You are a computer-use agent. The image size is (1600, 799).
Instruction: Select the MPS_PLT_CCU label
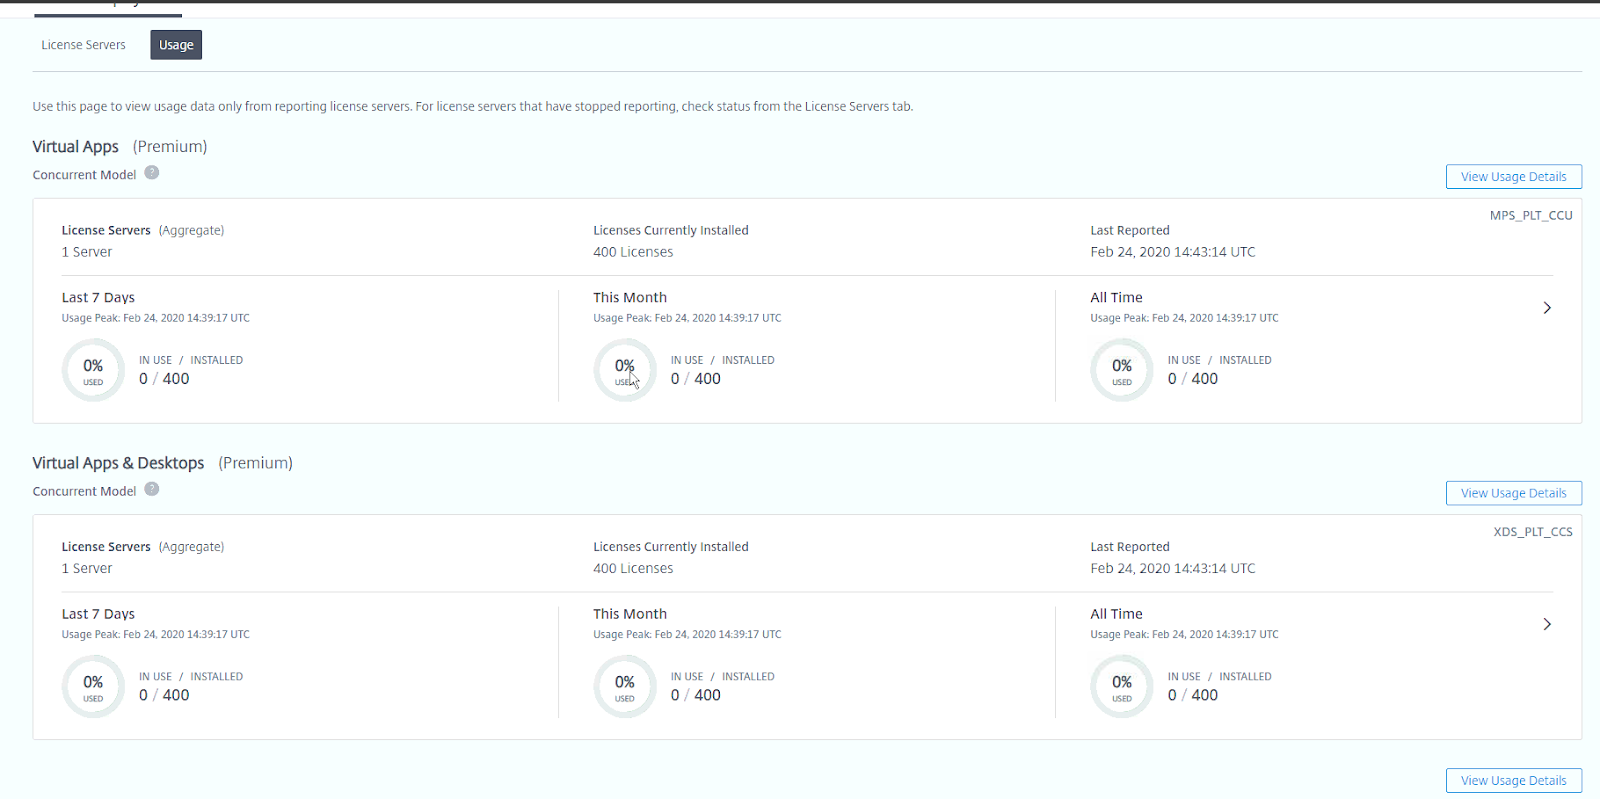coord(1531,215)
